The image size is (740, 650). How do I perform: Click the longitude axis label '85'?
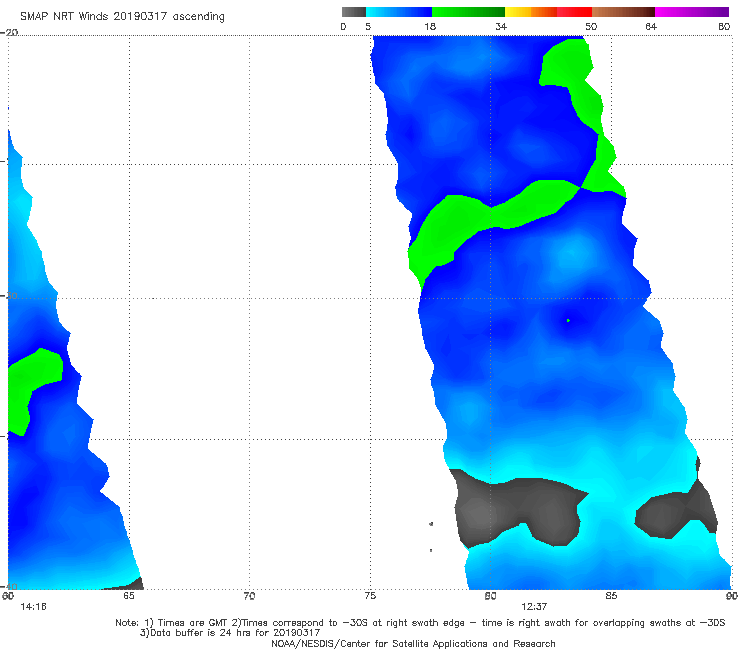coord(611,596)
